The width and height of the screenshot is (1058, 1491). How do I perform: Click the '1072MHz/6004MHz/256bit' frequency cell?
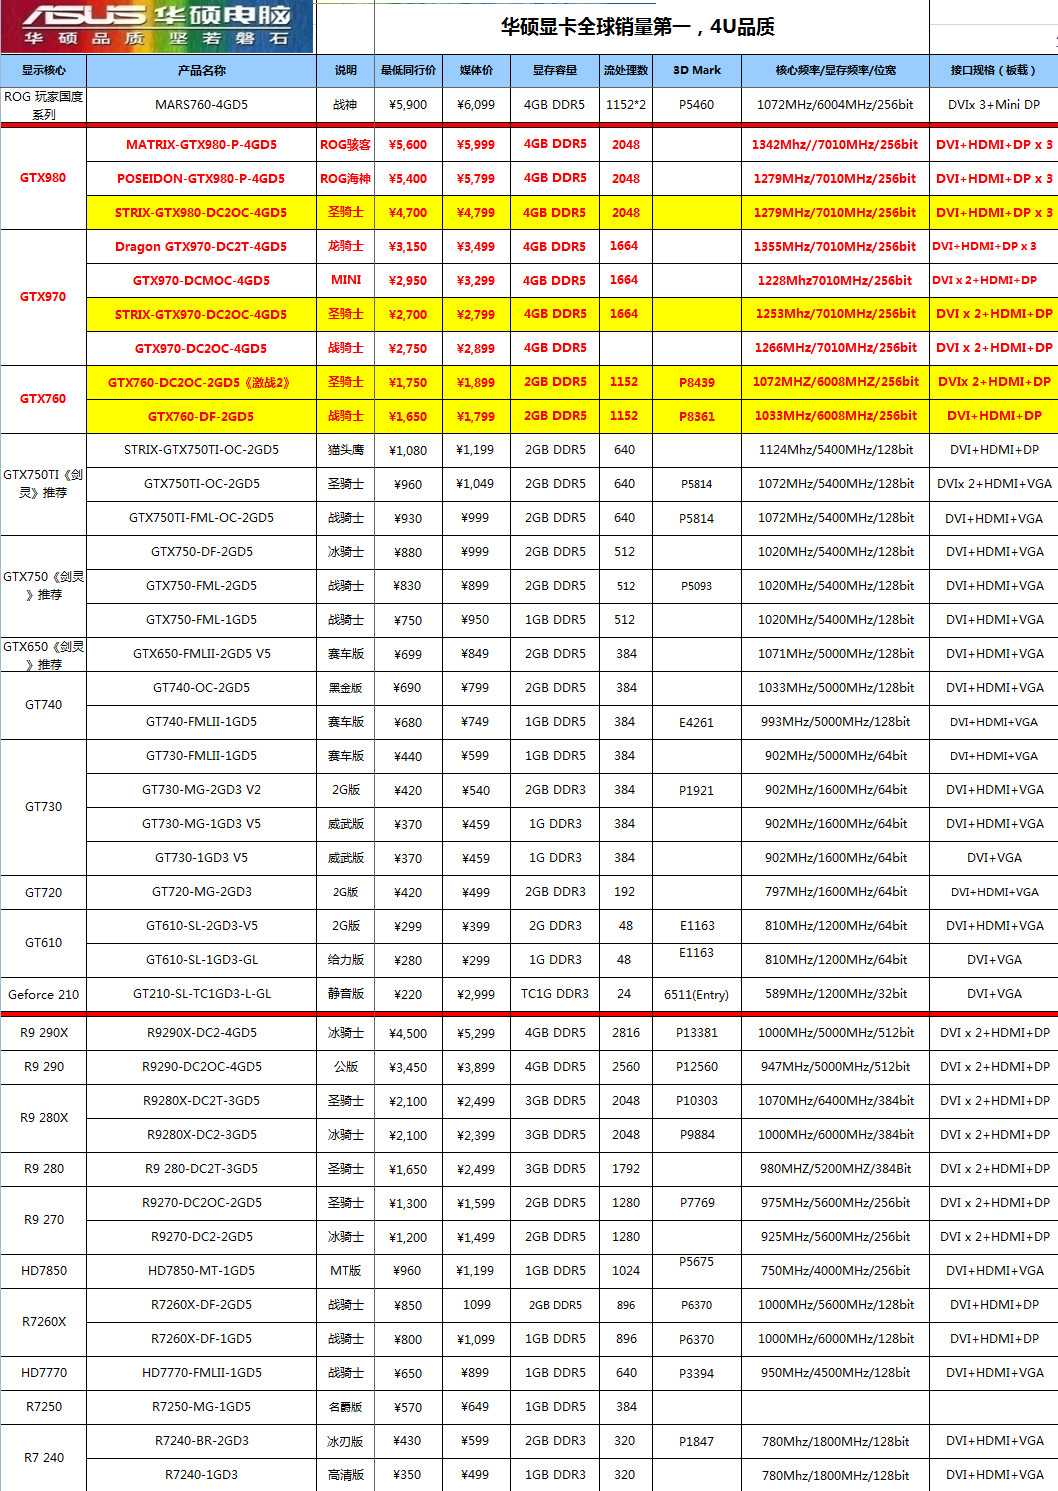[835, 105]
